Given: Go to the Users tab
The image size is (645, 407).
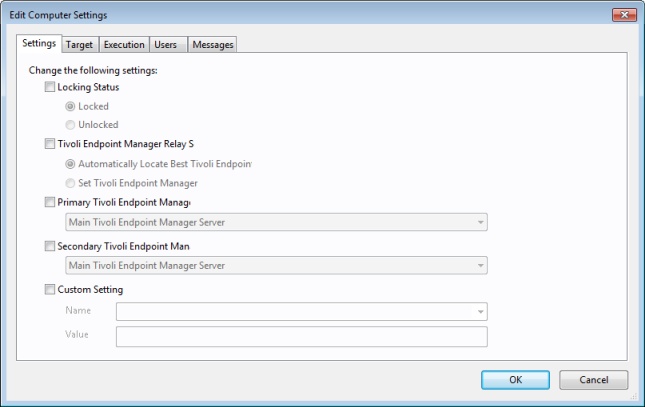Looking at the screenshot, I should [x=166, y=45].
